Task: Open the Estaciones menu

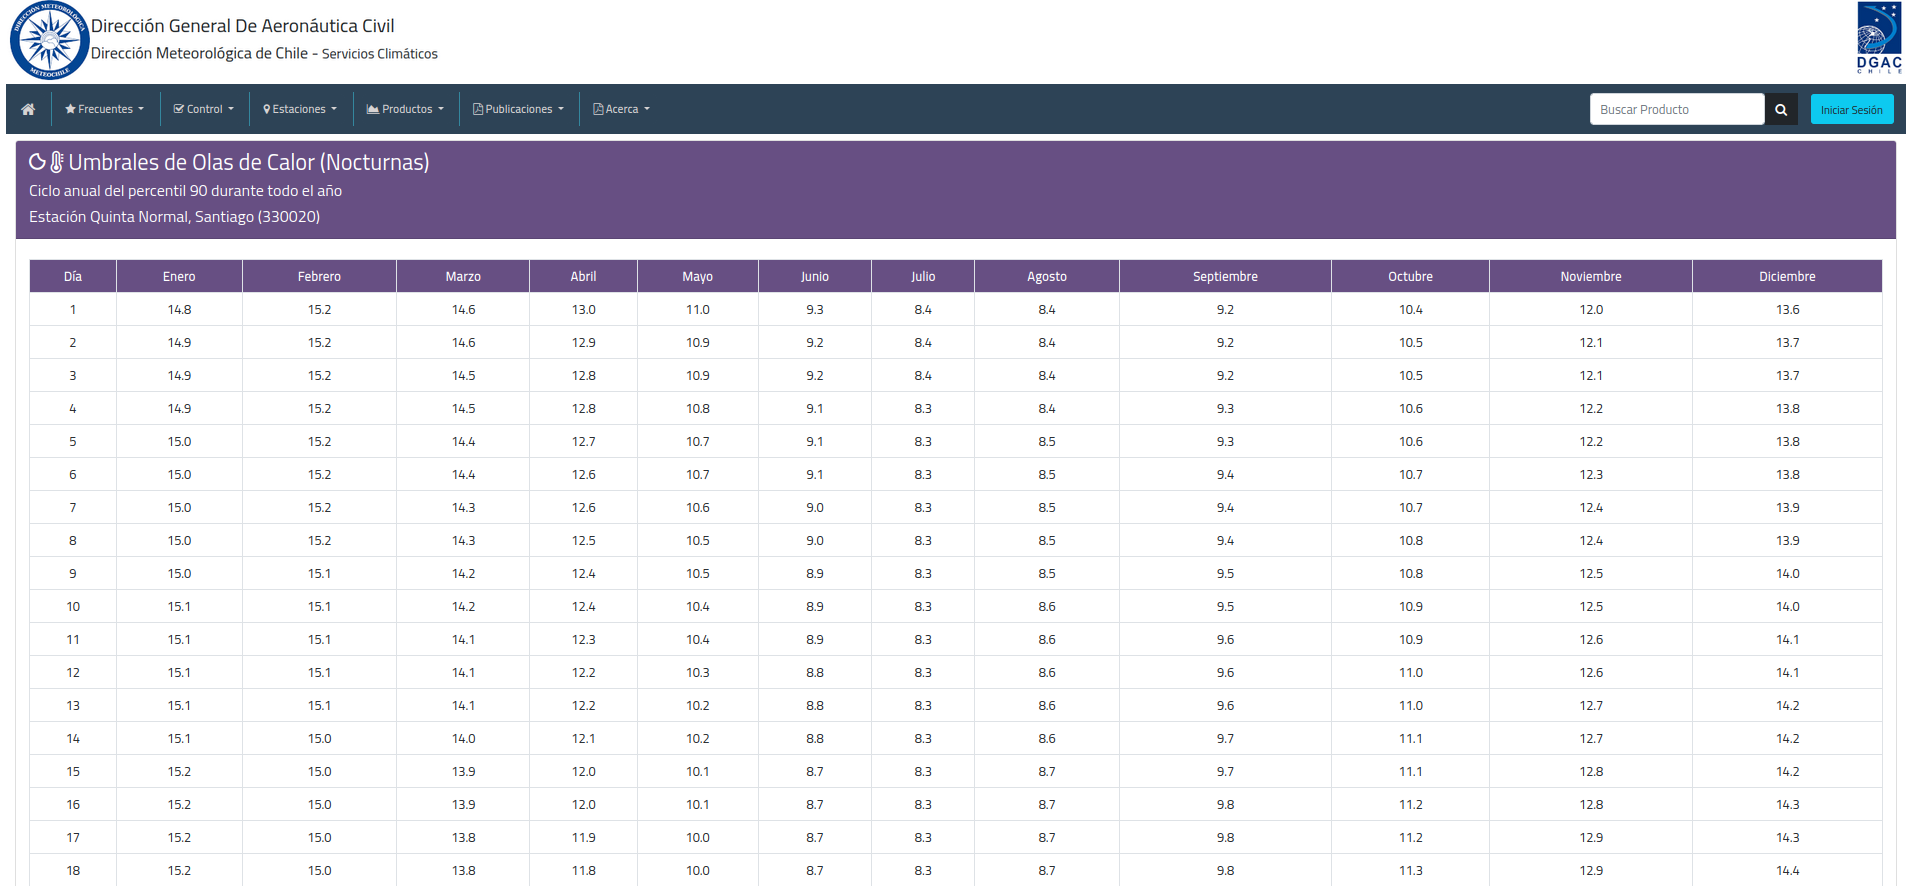Action: 300,109
